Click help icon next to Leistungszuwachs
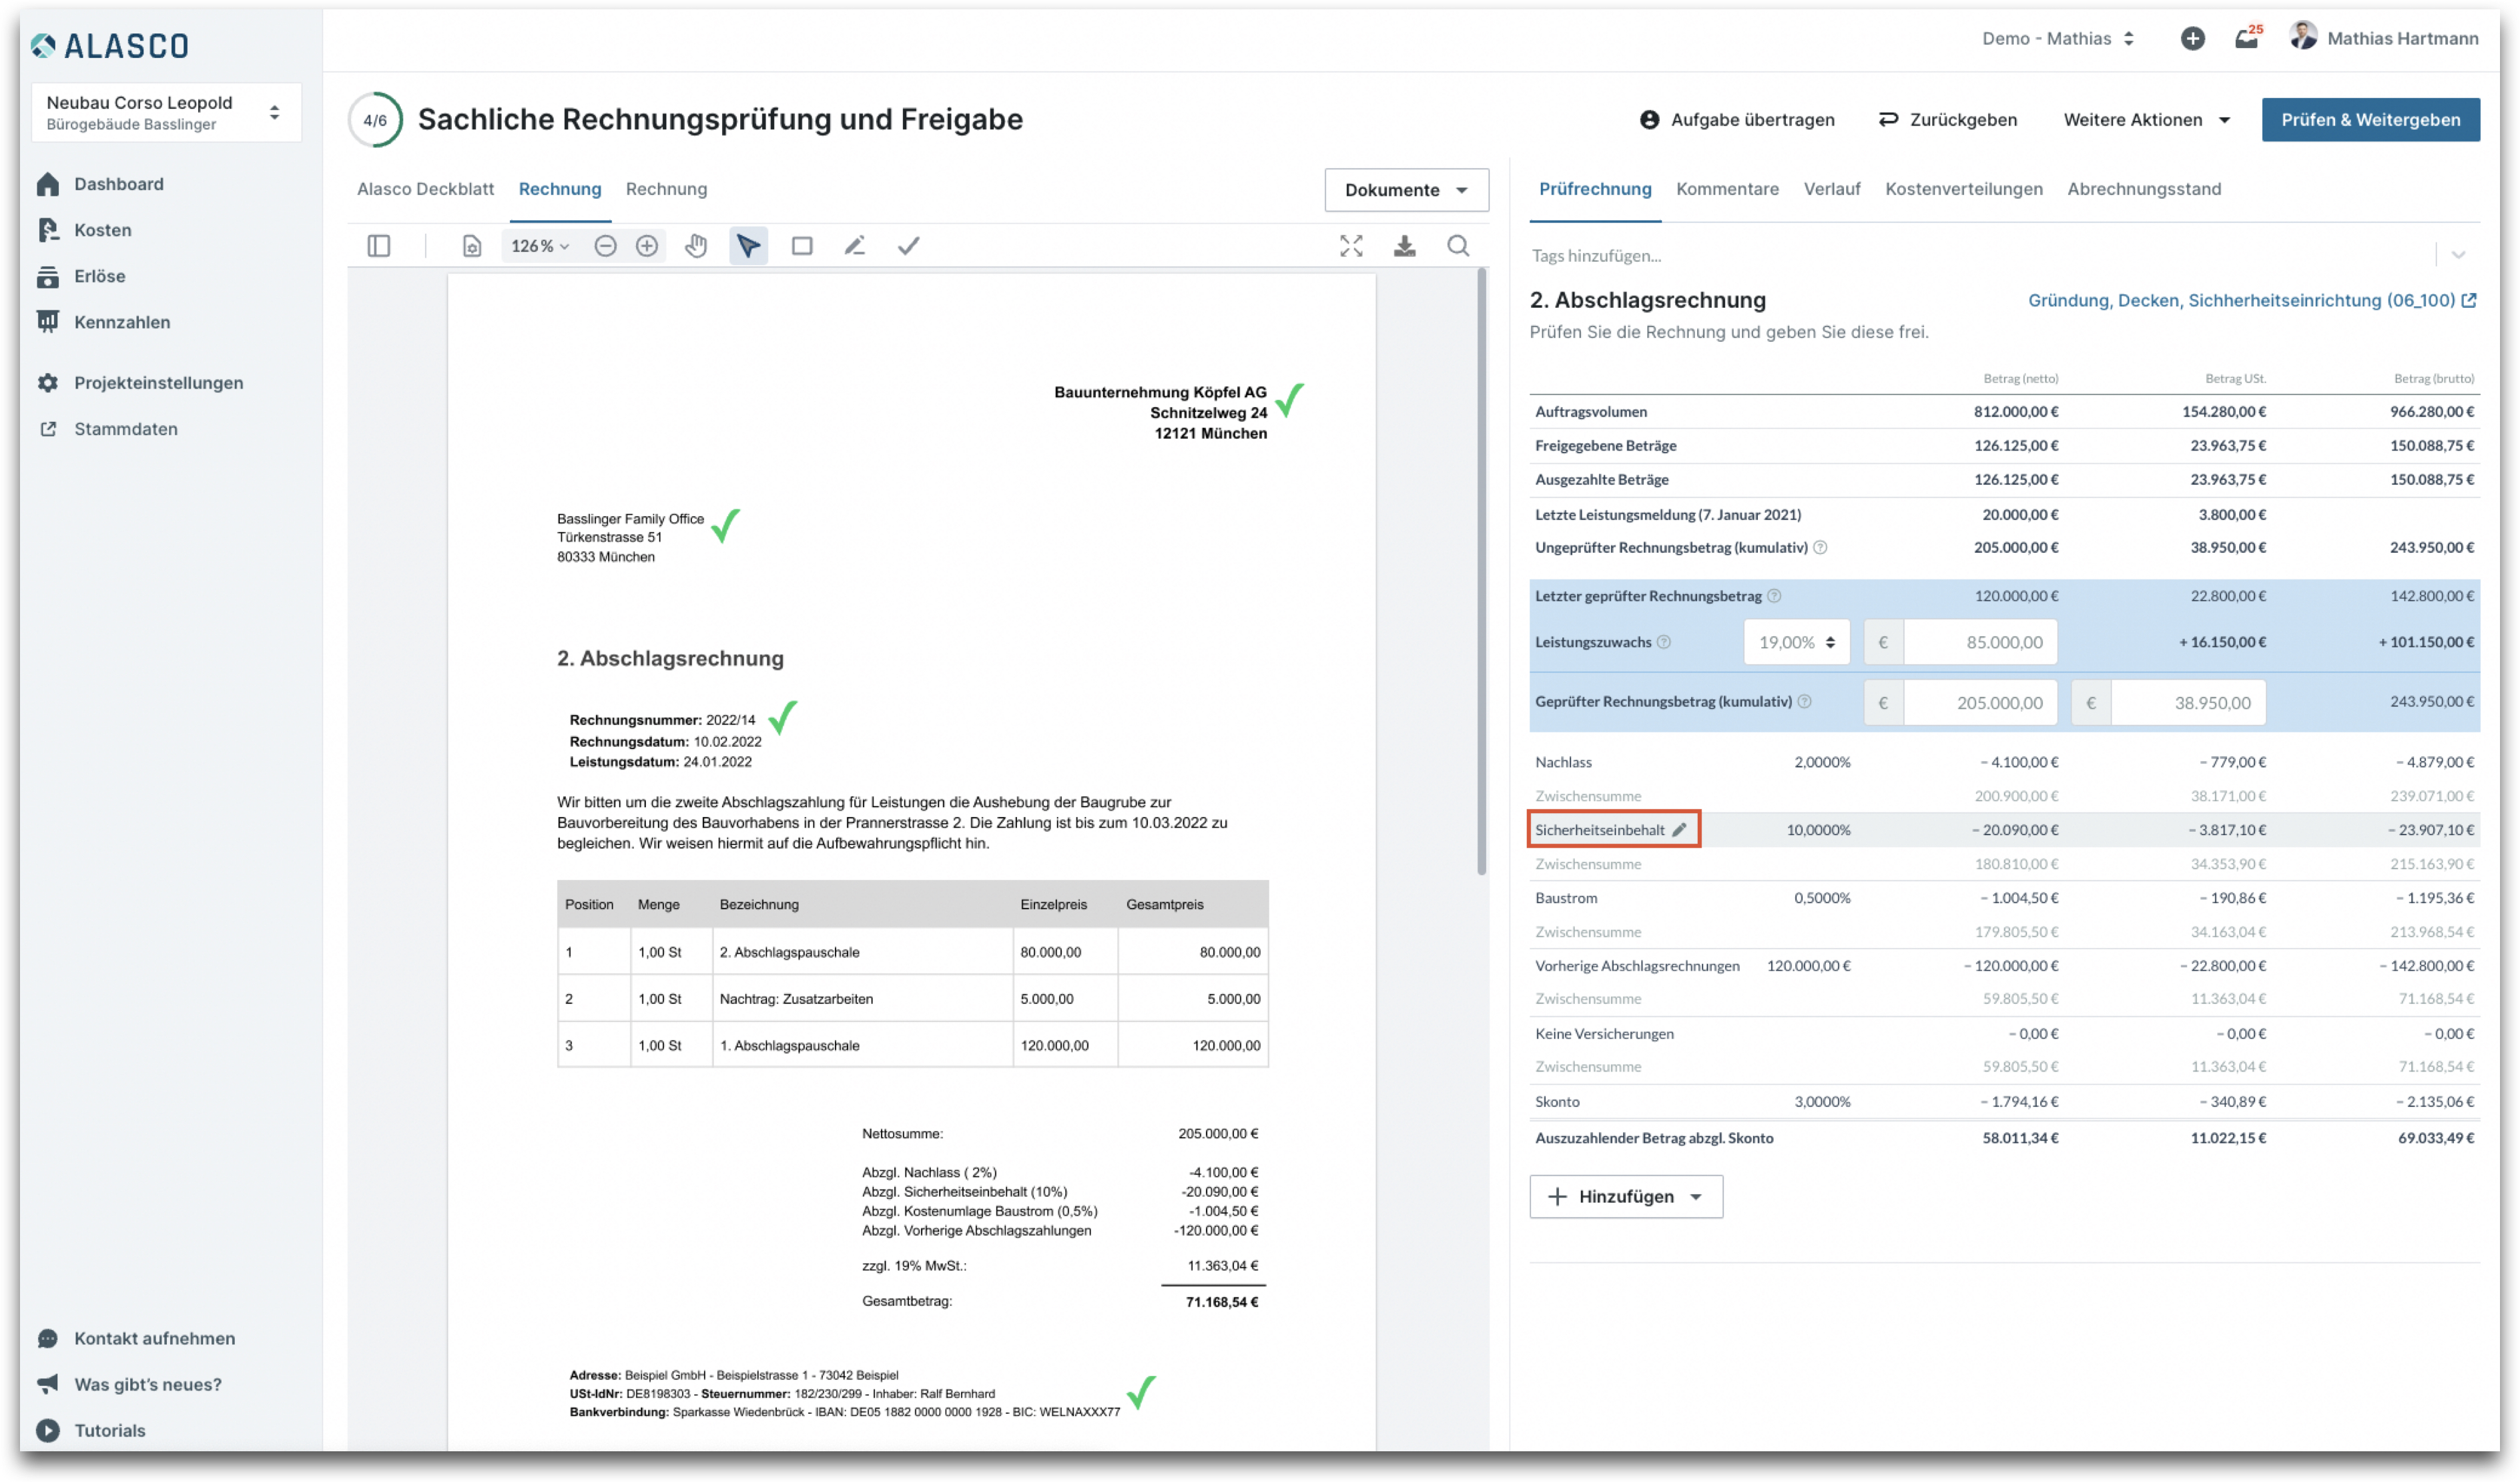This screenshot has width=2520, height=1482. click(1664, 642)
